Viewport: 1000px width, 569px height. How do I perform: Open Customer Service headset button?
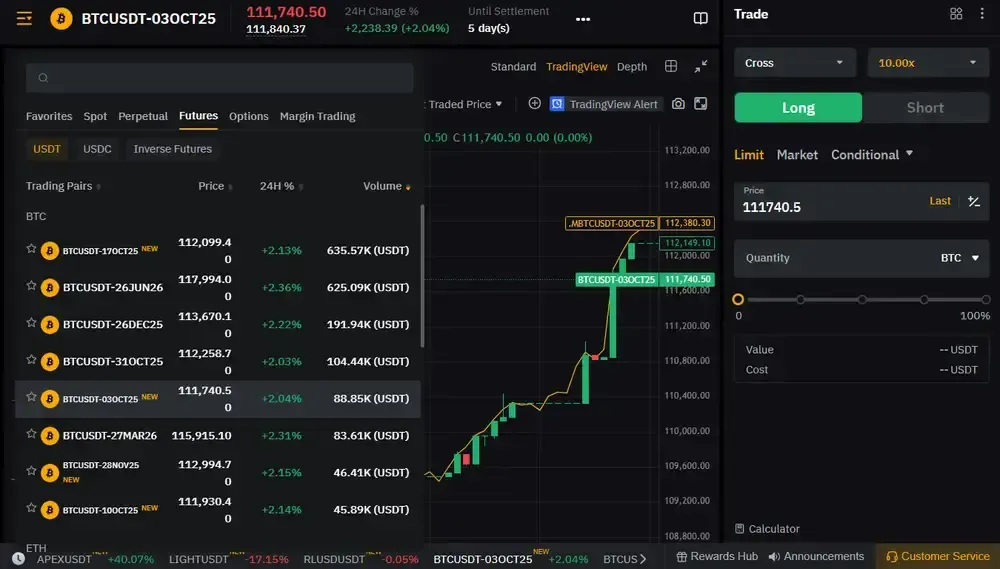click(938, 556)
